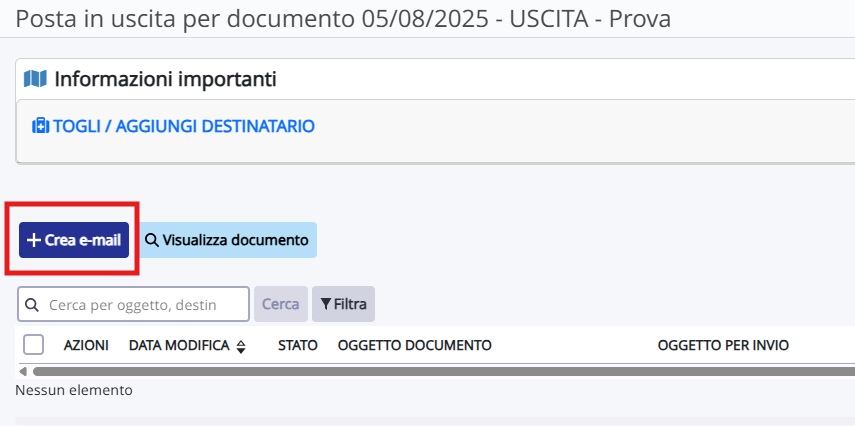Create a new e-mail with Crea e-mail

click(74, 240)
